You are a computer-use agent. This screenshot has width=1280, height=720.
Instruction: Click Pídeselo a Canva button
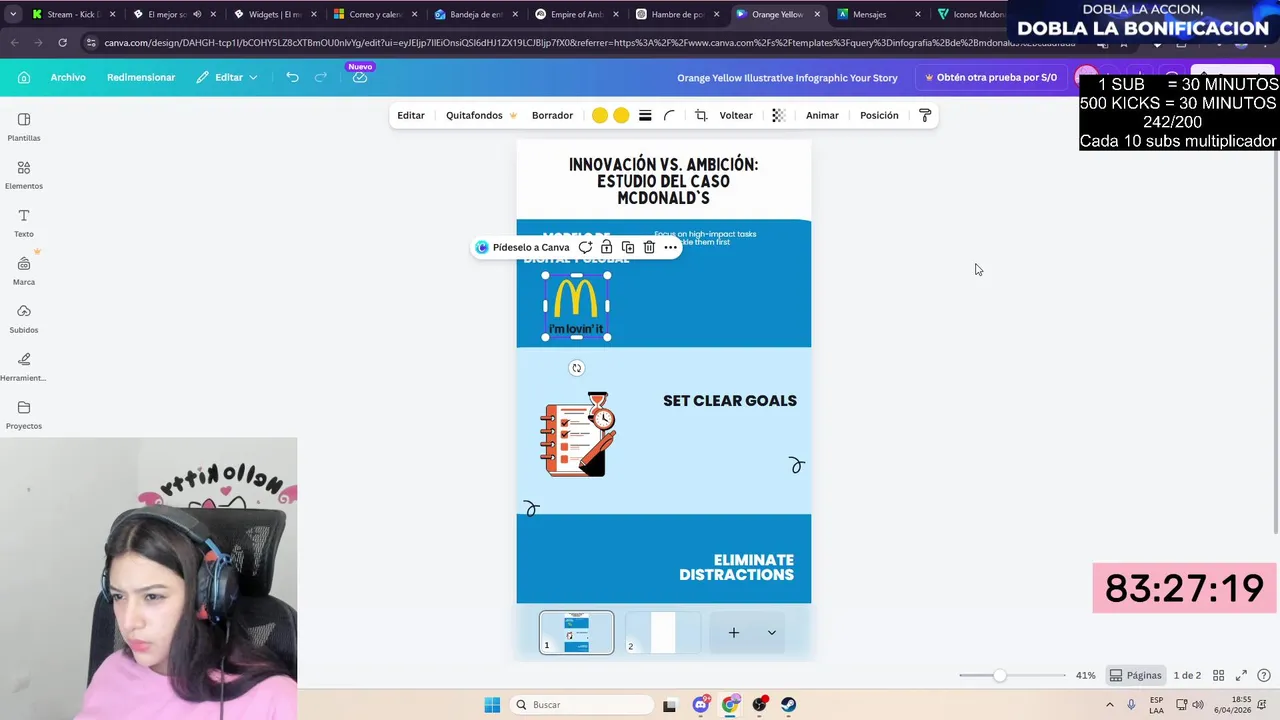click(x=522, y=247)
